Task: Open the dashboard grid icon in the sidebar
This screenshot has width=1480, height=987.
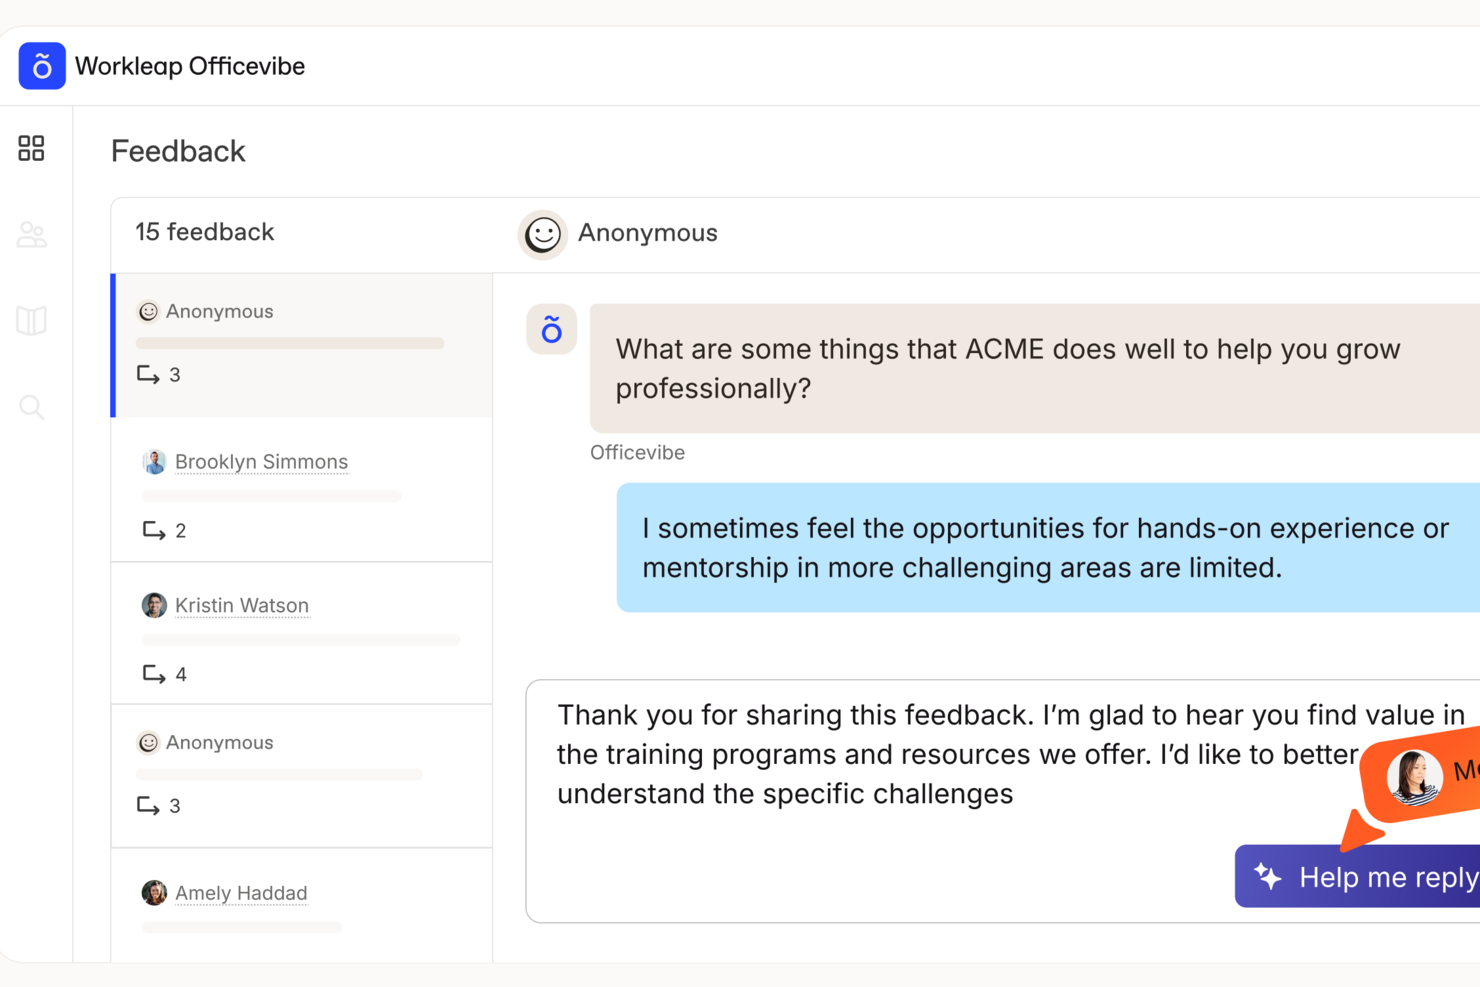Action: (30, 148)
